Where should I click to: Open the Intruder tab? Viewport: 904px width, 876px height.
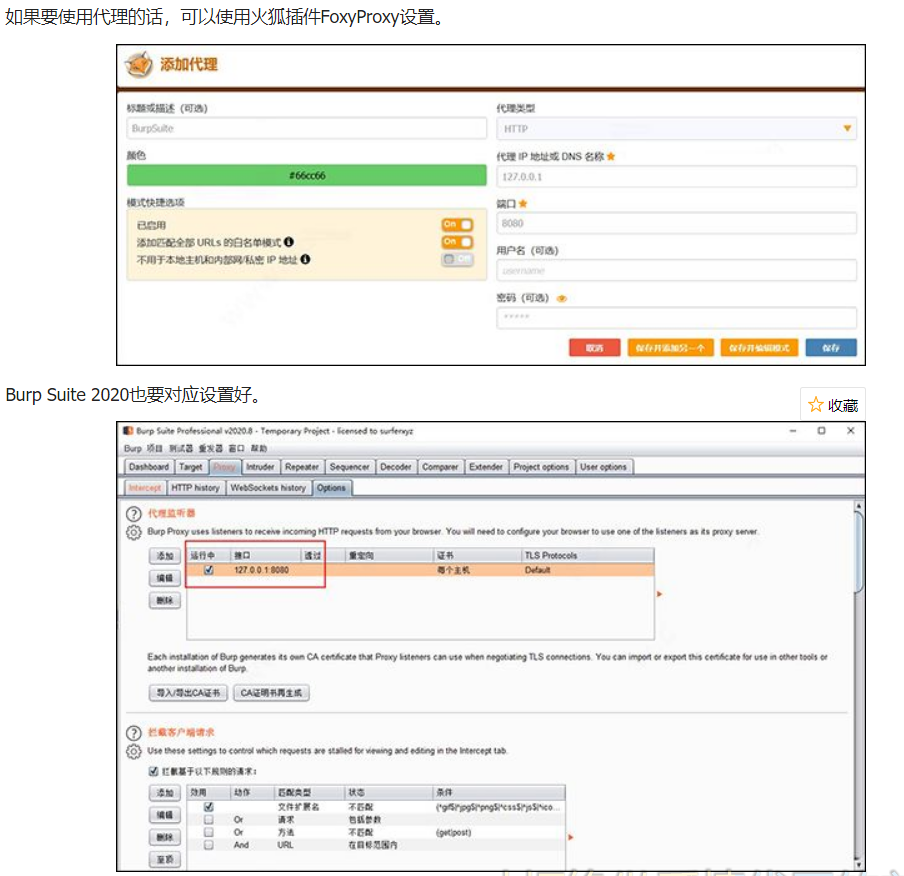tap(260, 467)
